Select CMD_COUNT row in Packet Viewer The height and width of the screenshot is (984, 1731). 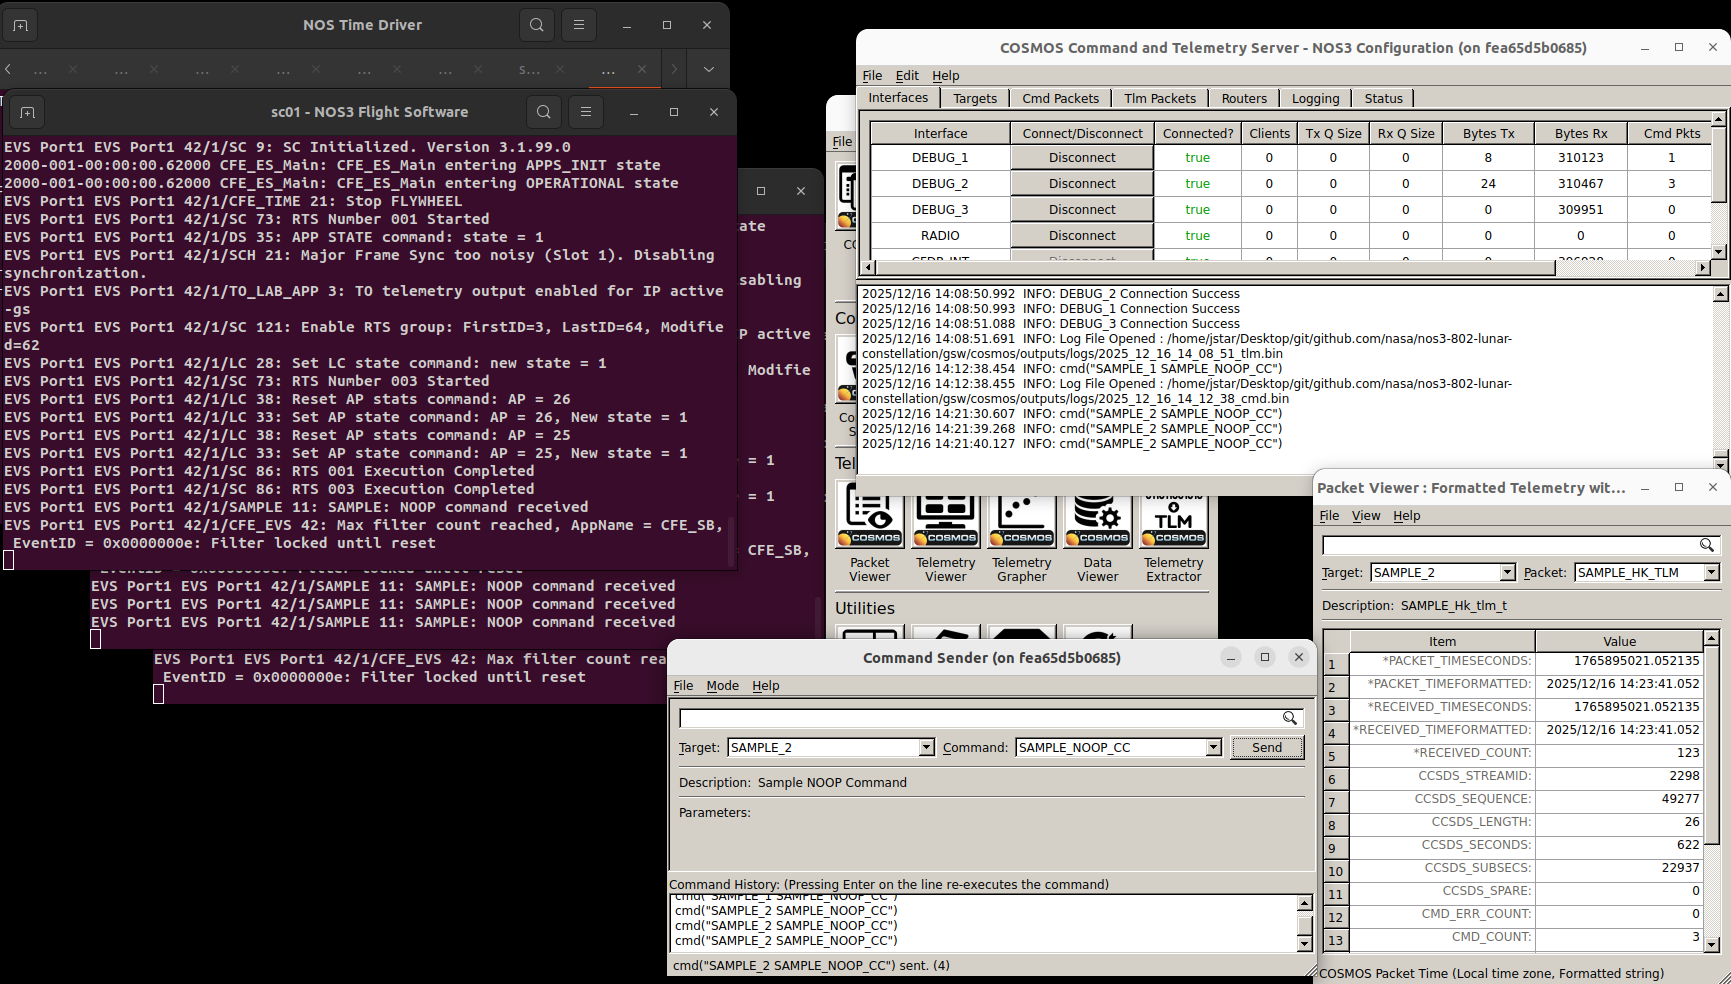(1513, 937)
